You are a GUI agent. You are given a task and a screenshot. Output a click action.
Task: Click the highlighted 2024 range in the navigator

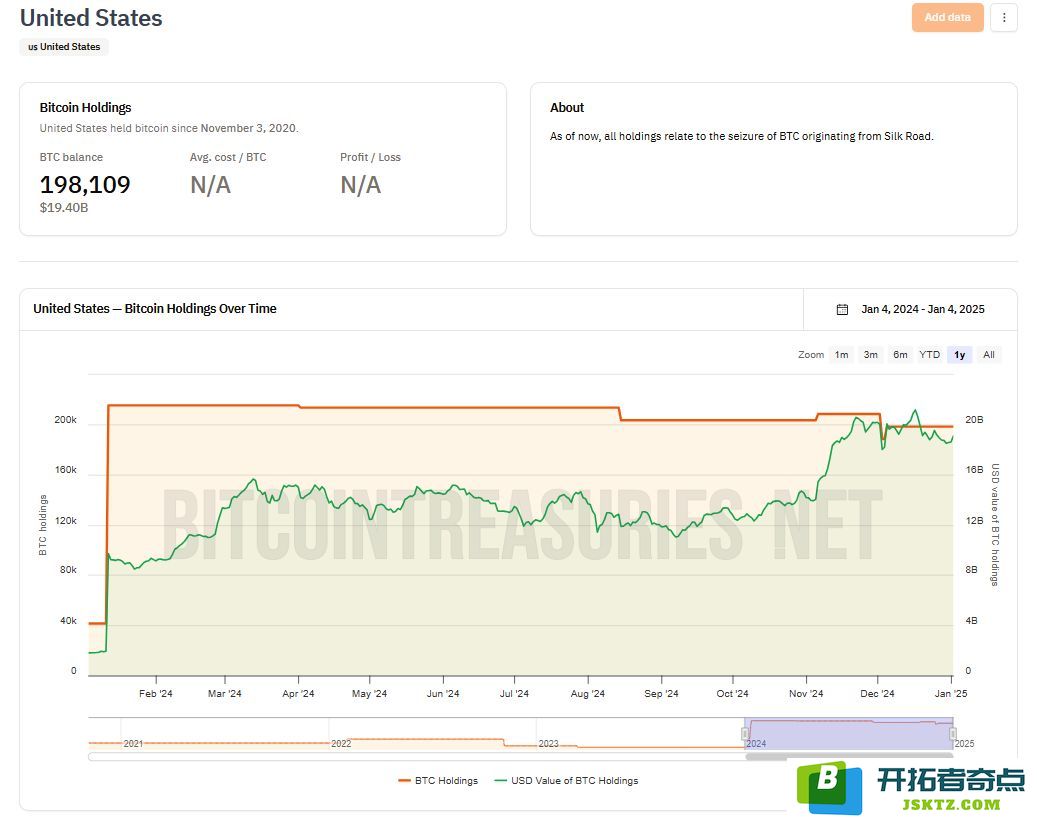point(849,733)
